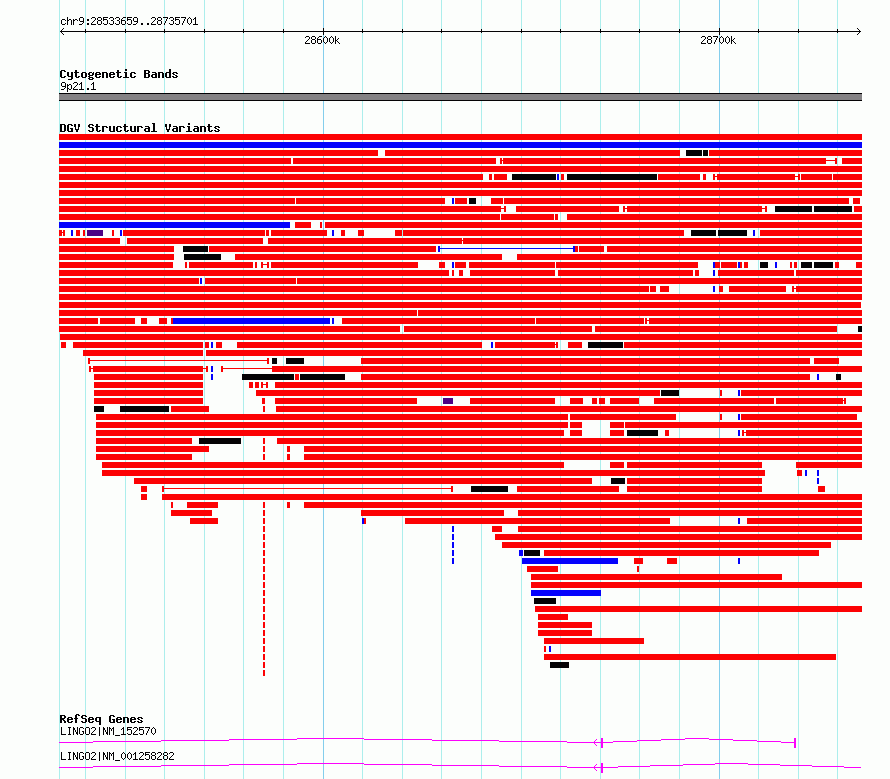Open the DGV Structural Variants track title
The height and width of the screenshot is (779, 890).
tap(140, 128)
